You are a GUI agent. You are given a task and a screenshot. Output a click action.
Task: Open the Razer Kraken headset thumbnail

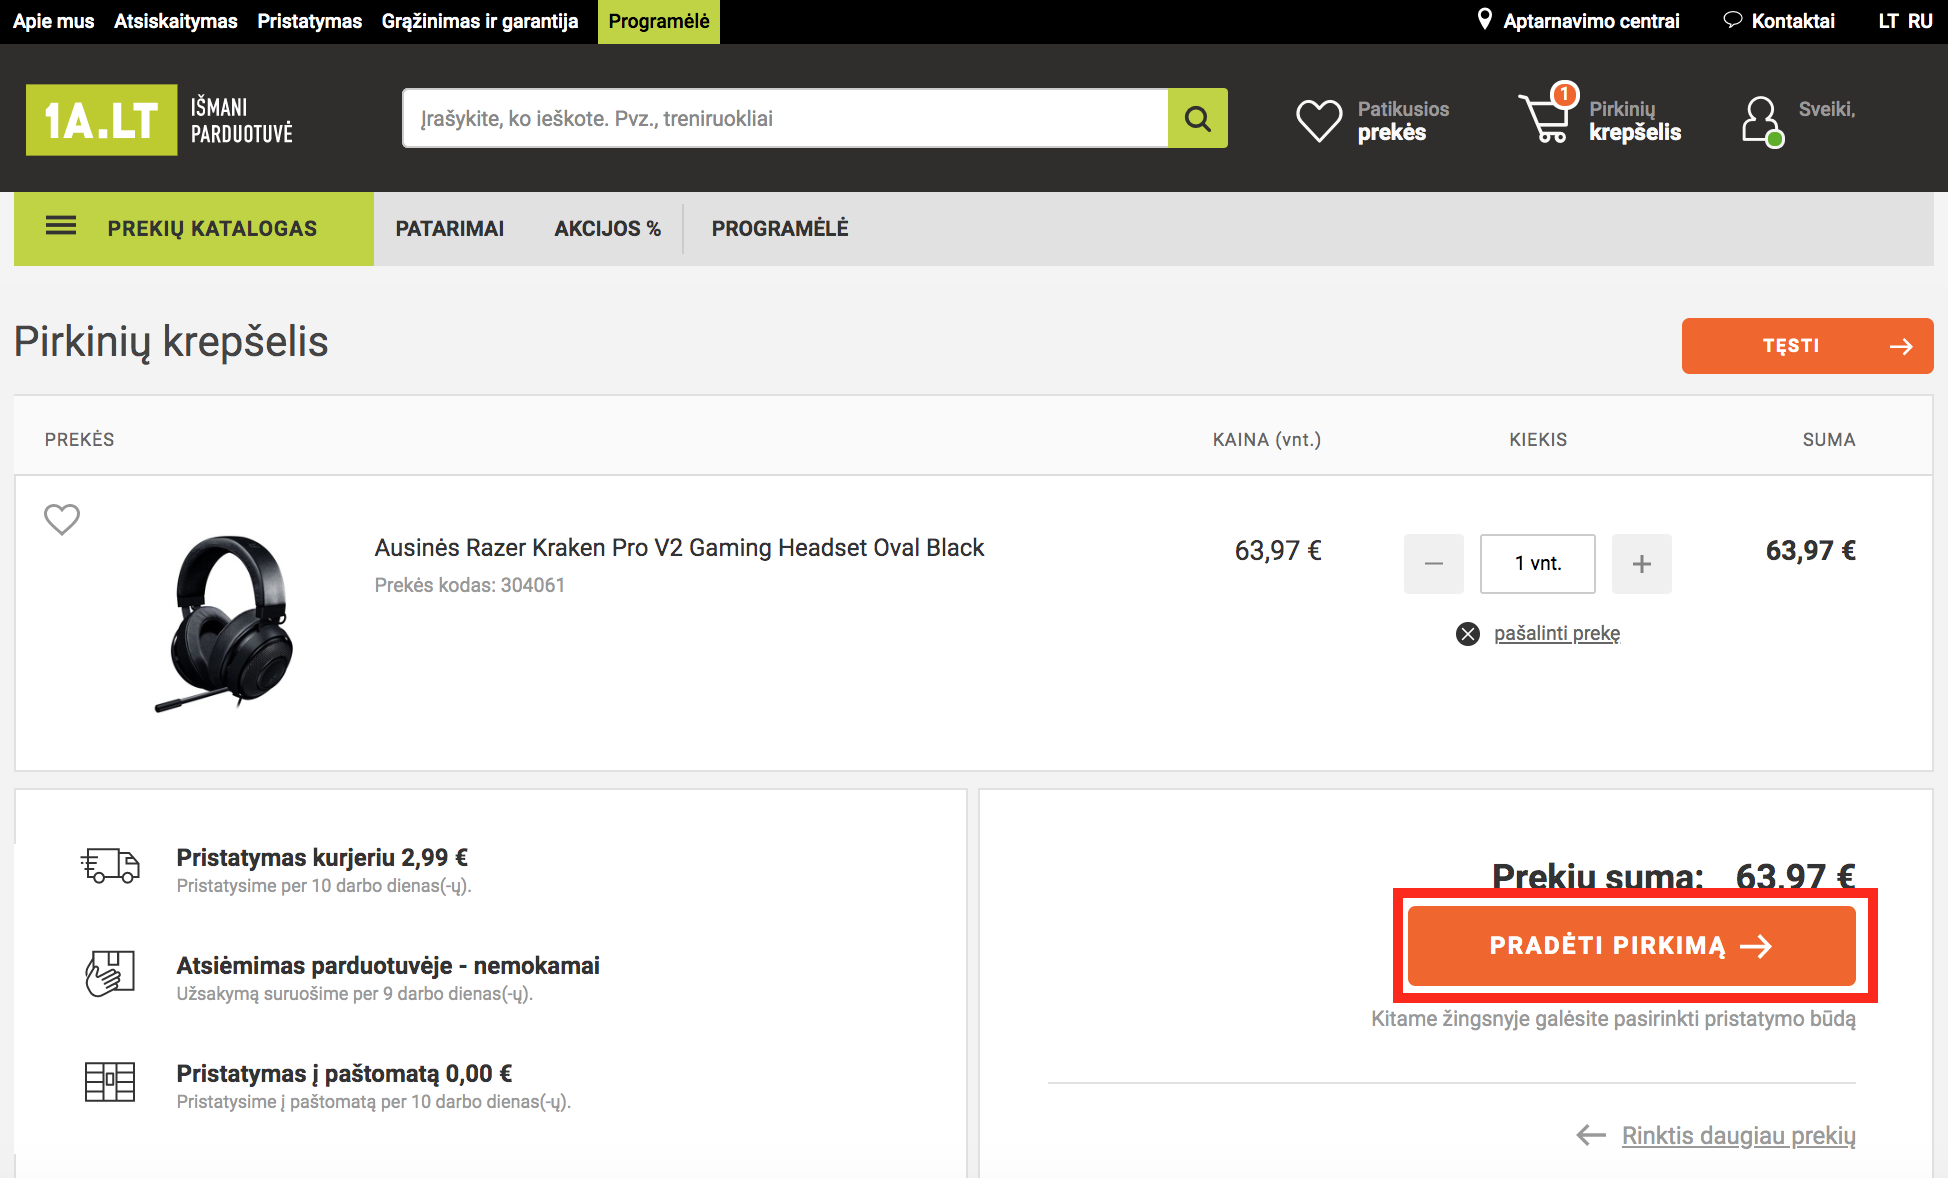228,622
